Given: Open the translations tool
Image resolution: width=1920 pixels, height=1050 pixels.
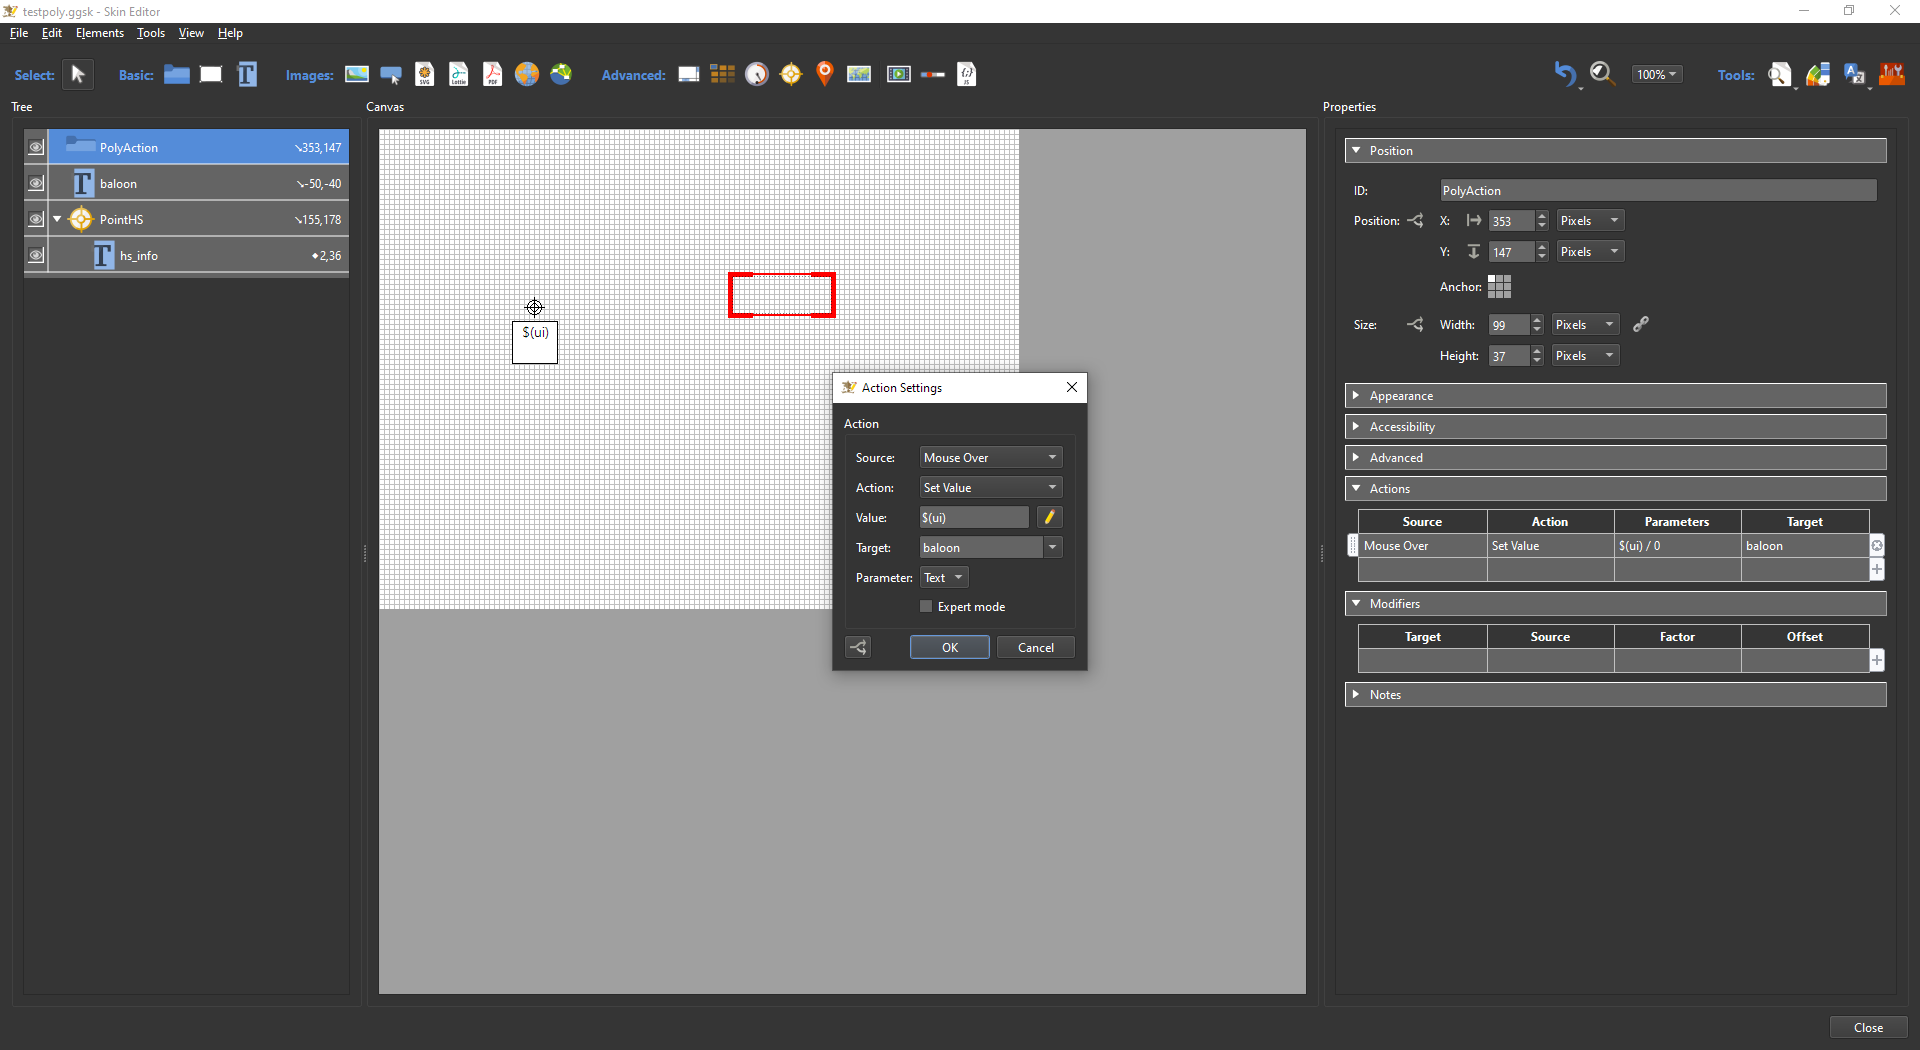Looking at the screenshot, I should pyautogui.click(x=1855, y=75).
